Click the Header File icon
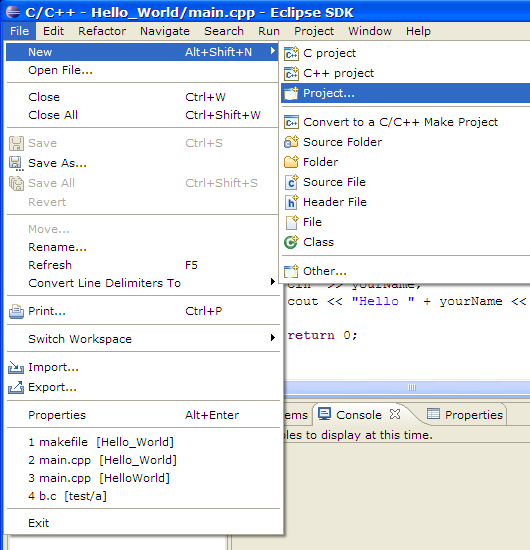The height and width of the screenshot is (550, 530). 291,202
